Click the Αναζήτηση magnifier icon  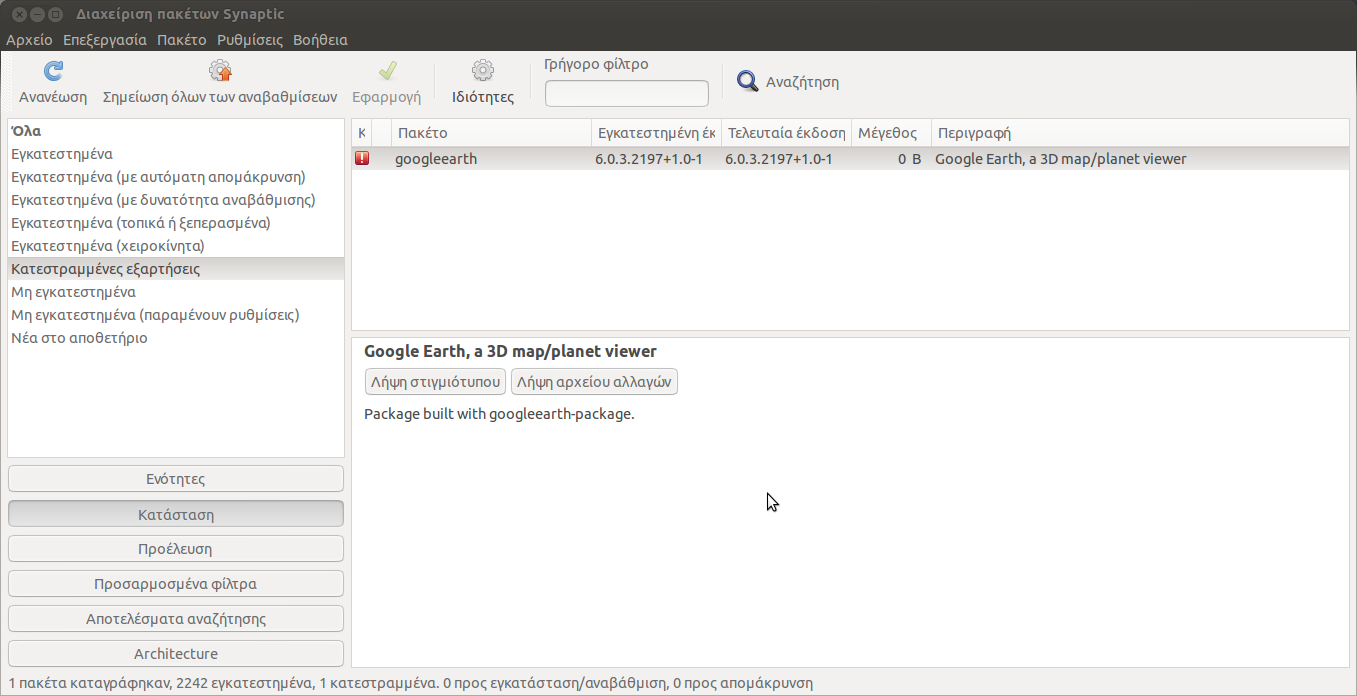(x=748, y=81)
